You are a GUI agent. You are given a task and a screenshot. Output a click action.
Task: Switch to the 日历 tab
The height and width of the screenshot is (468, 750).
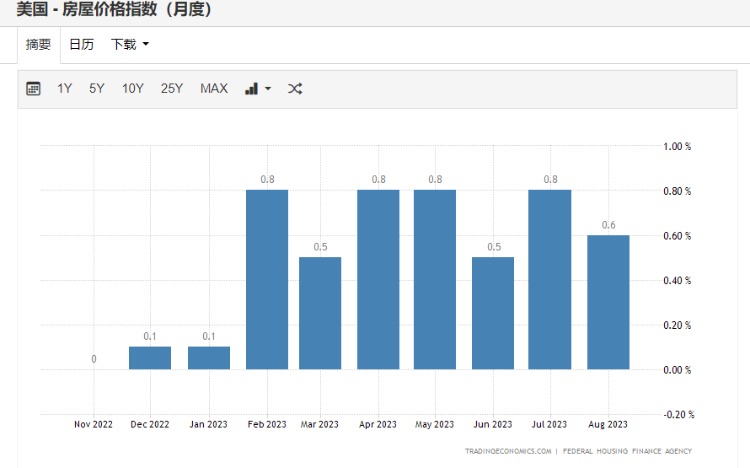[81, 45]
